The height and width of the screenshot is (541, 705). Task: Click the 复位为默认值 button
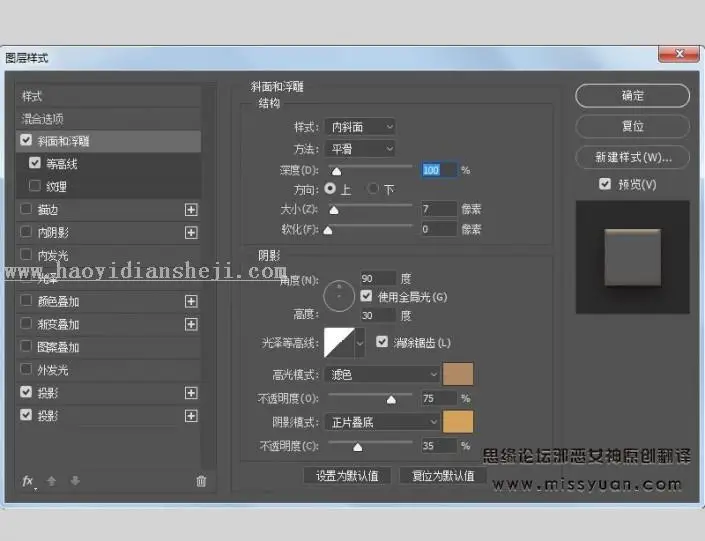(x=443, y=476)
